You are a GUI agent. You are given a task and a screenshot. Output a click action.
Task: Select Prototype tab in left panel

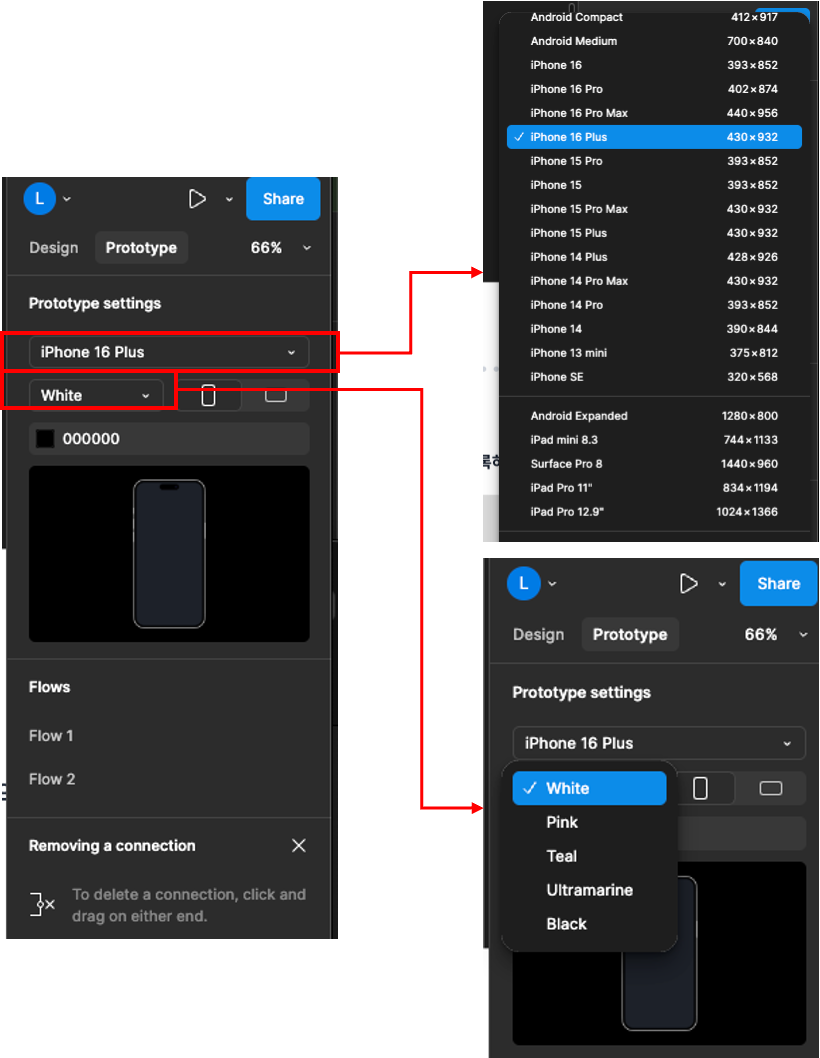[141, 248]
